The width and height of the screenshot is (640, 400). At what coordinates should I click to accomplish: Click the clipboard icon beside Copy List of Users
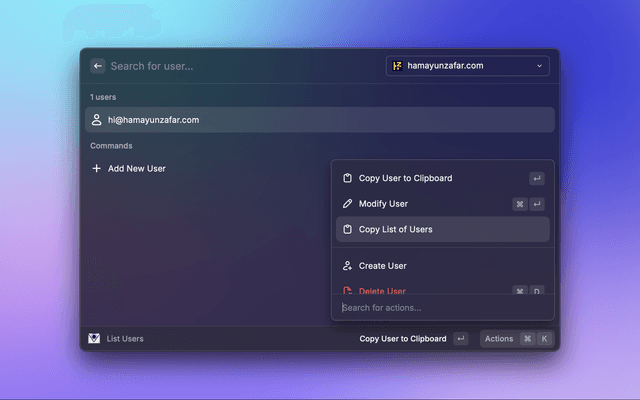click(347, 229)
